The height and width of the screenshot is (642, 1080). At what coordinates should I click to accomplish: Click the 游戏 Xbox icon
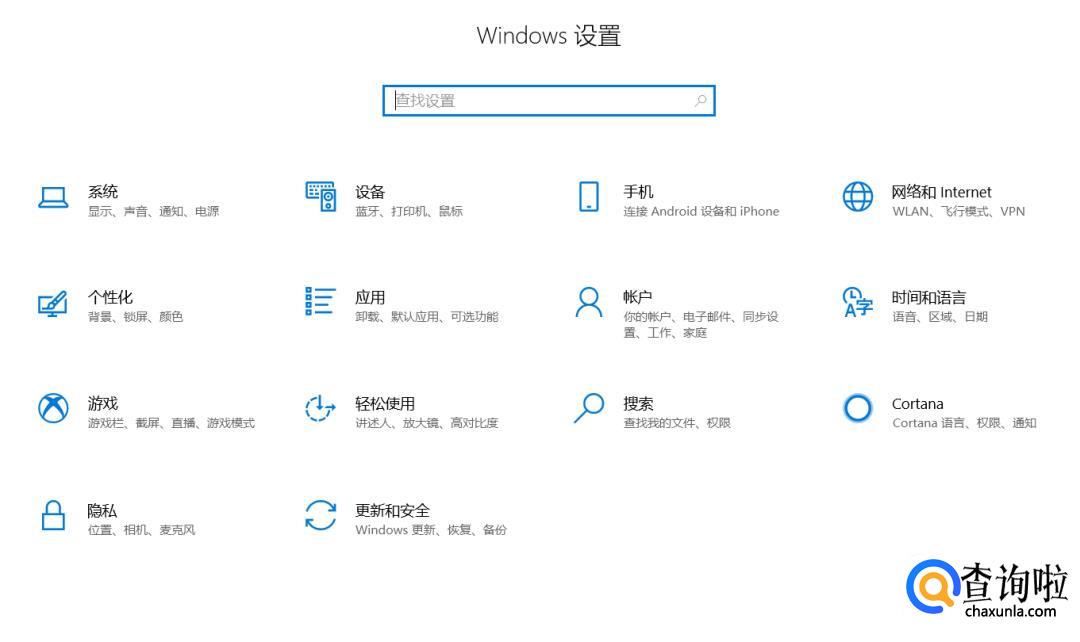coord(53,408)
